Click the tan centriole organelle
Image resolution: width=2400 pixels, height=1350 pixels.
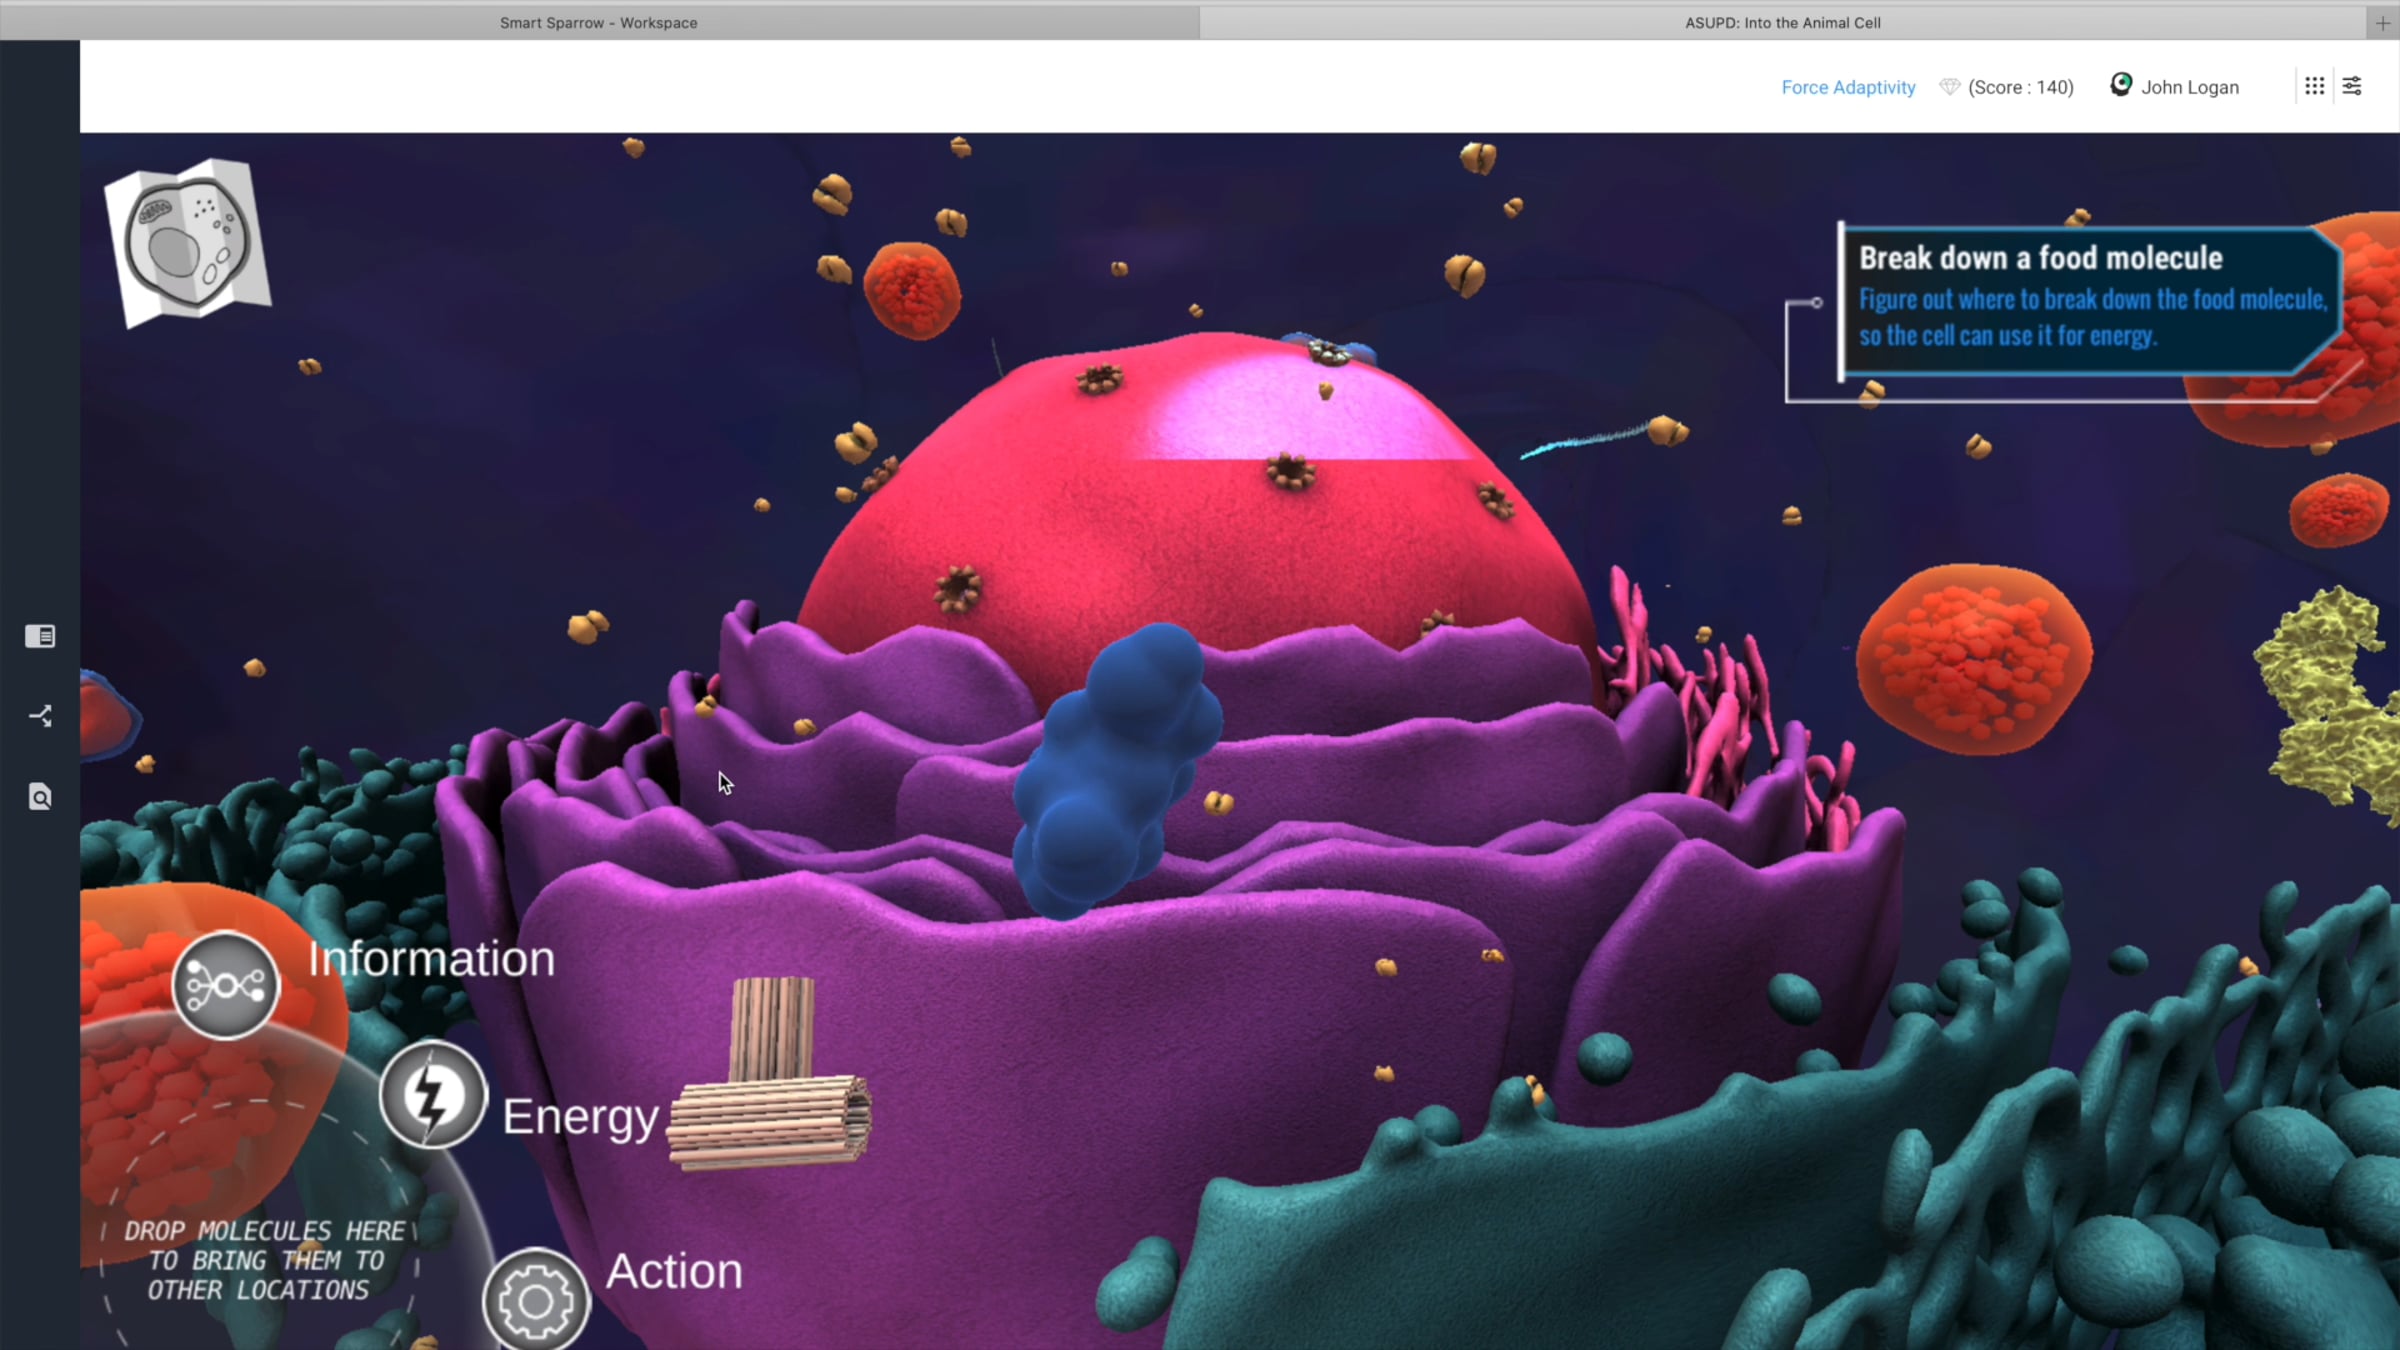pos(769,1075)
